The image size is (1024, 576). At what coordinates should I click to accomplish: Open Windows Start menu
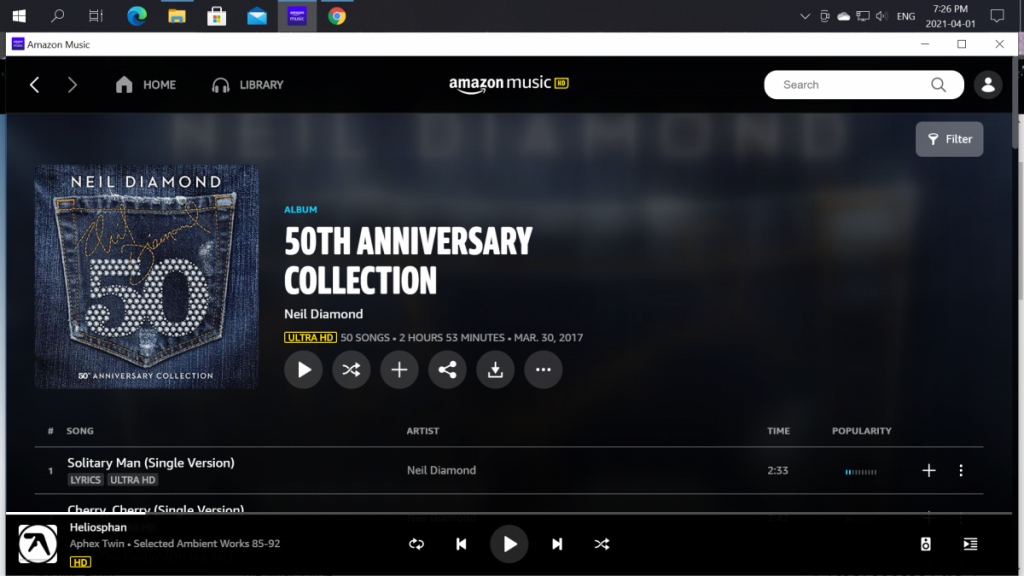pyautogui.click(x=19, y=16)
